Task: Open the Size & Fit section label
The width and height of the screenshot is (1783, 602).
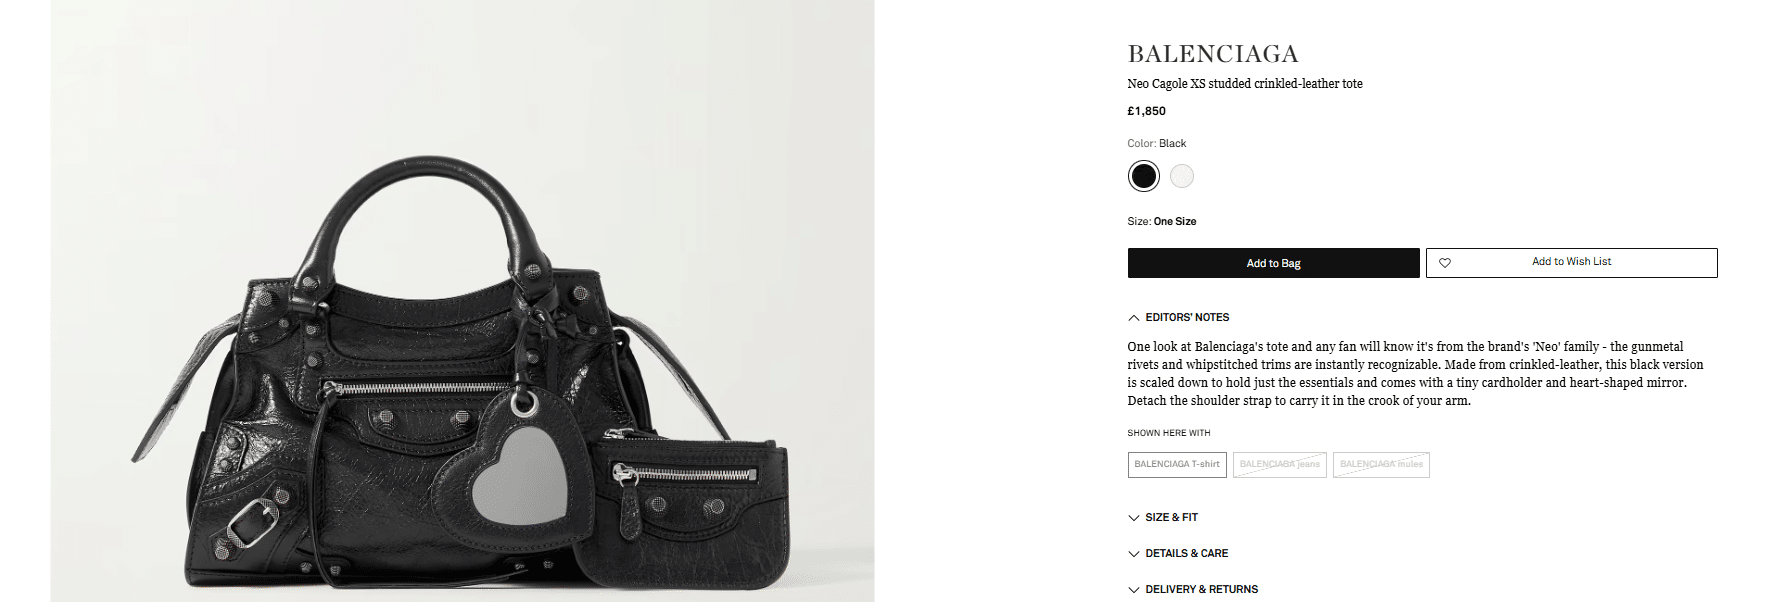Action: pos(1171,517)
